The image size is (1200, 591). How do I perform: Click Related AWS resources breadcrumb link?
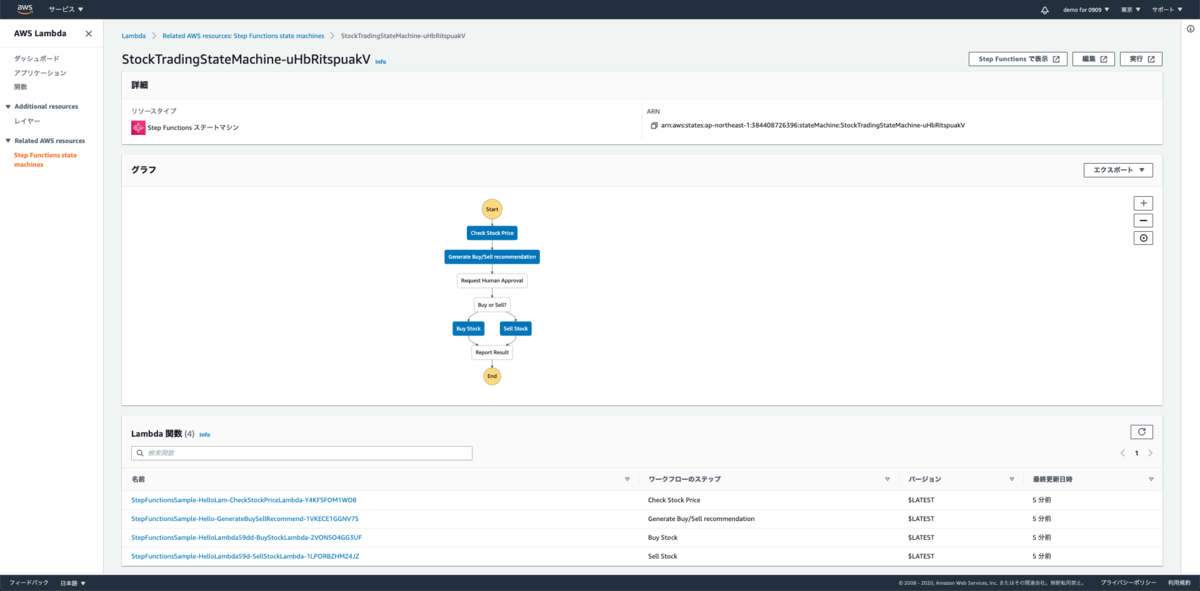point(242,35)
